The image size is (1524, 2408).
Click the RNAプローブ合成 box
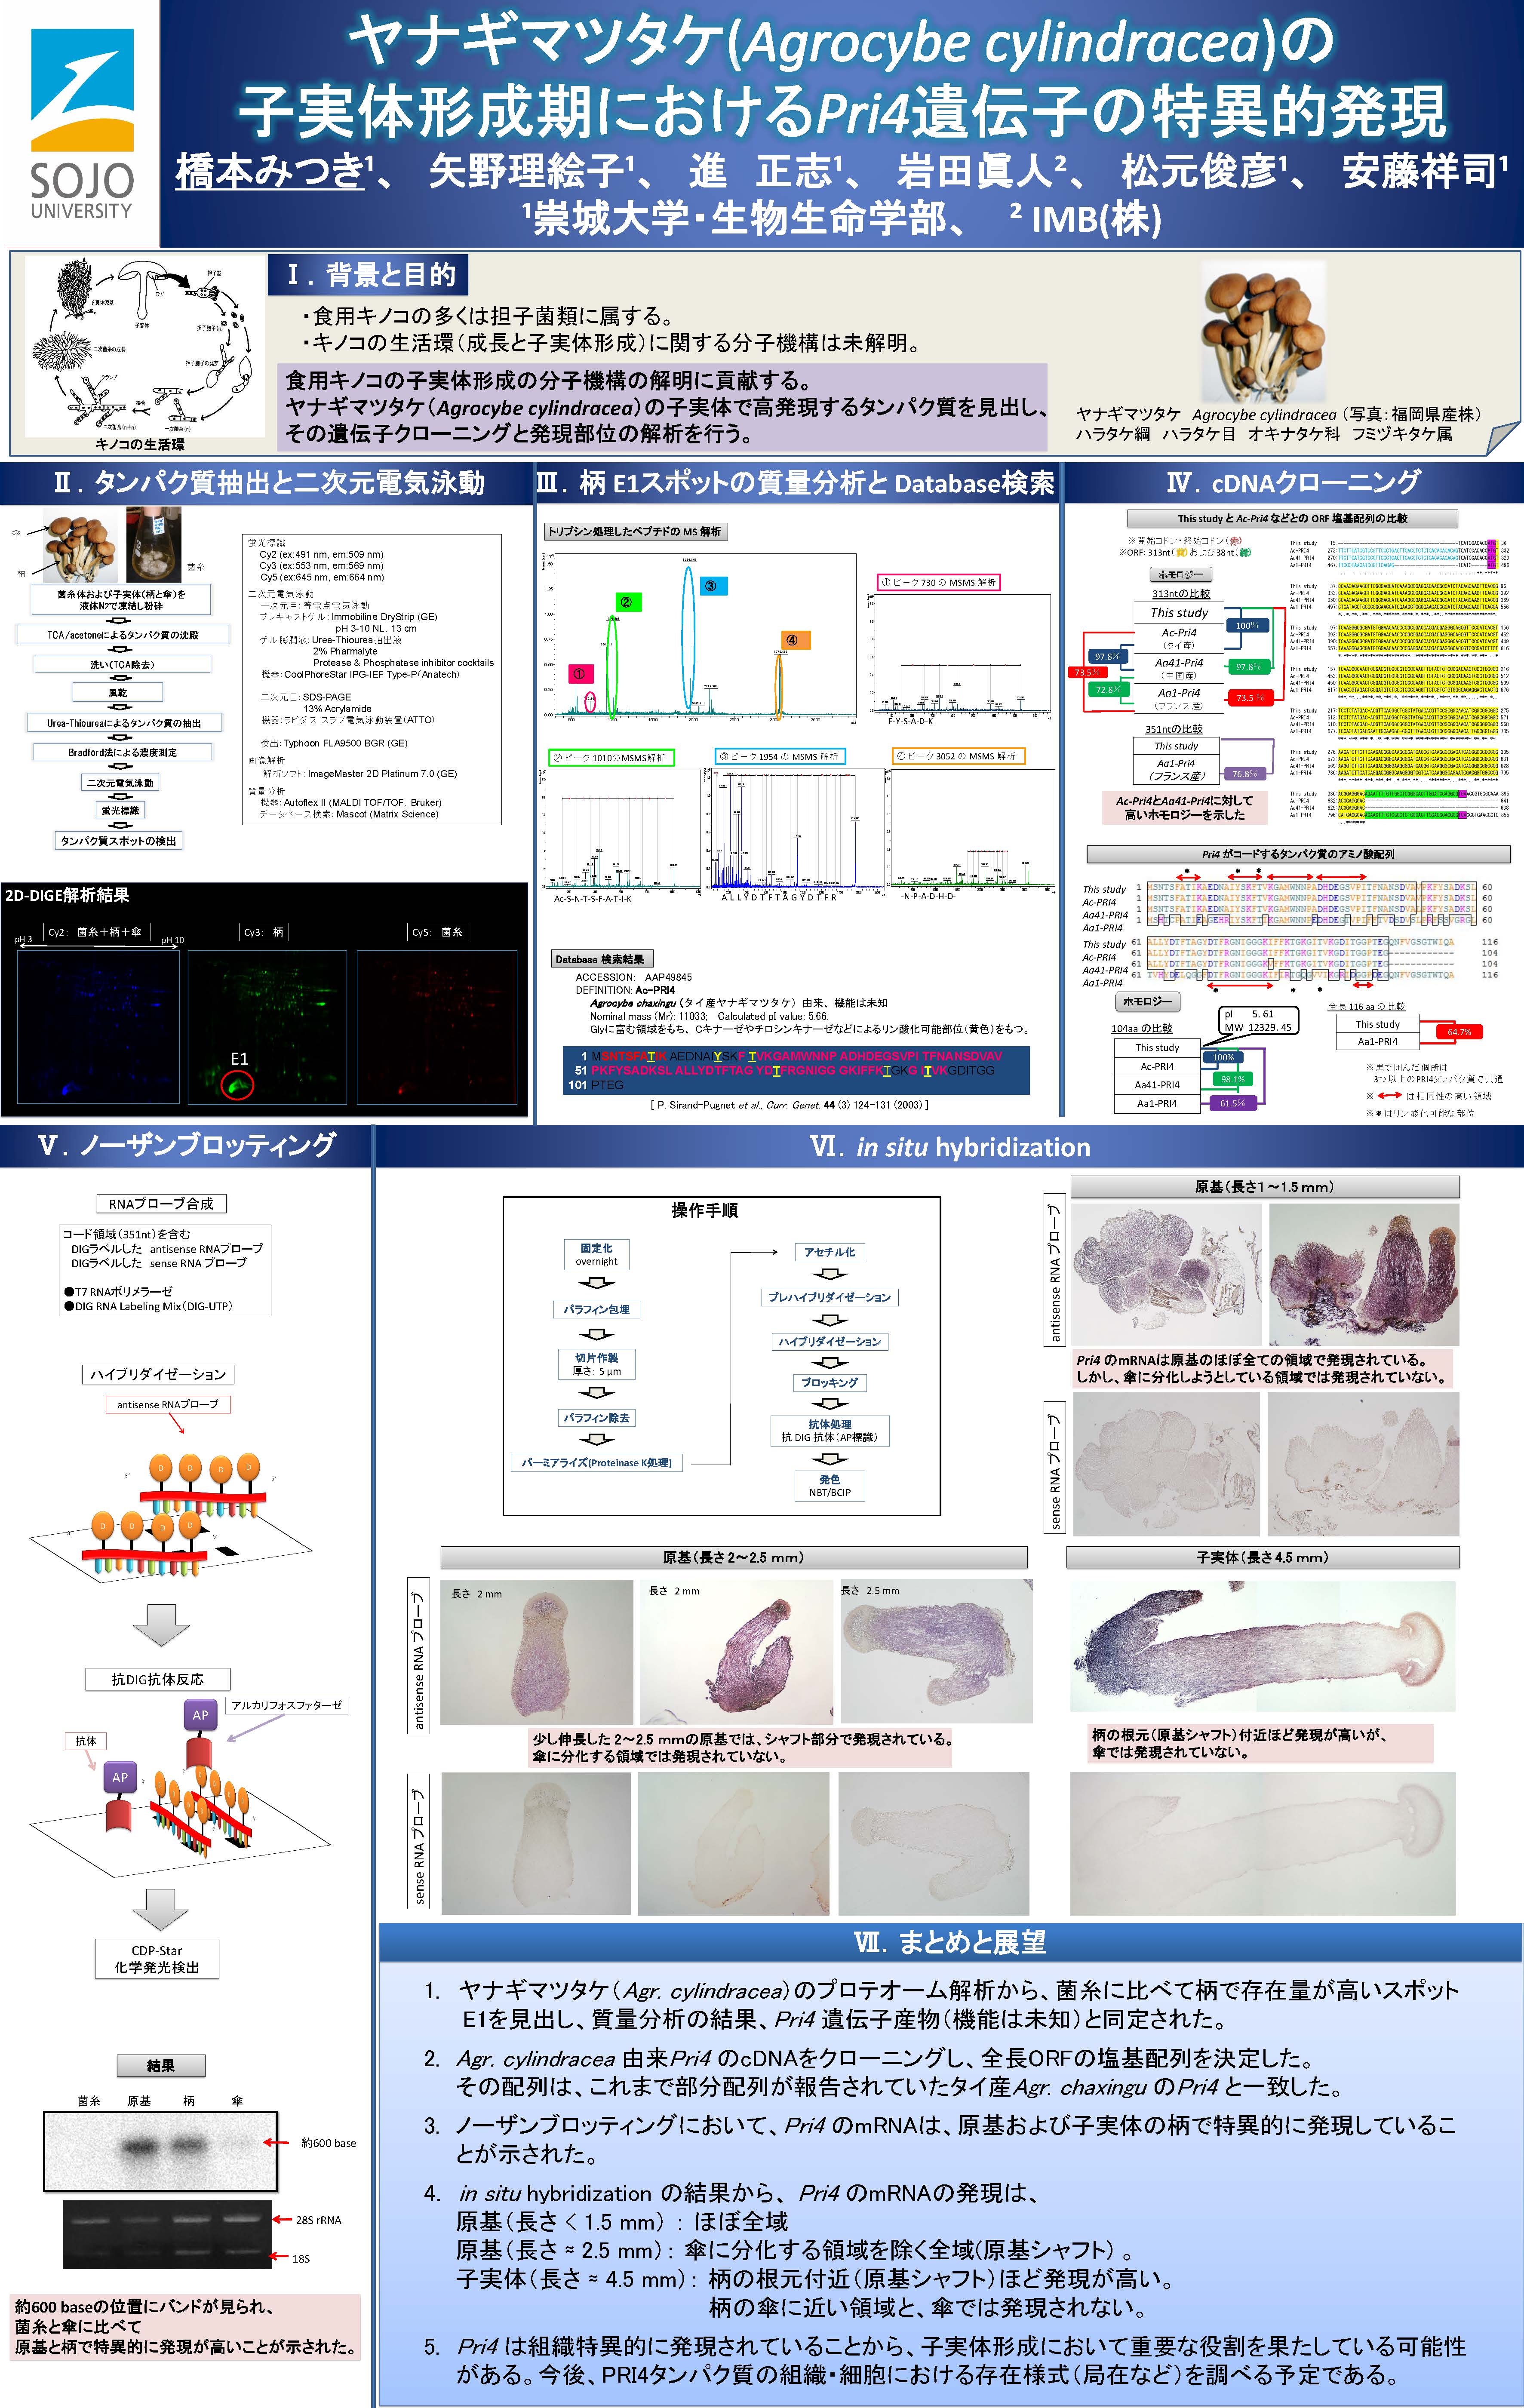161,1203
